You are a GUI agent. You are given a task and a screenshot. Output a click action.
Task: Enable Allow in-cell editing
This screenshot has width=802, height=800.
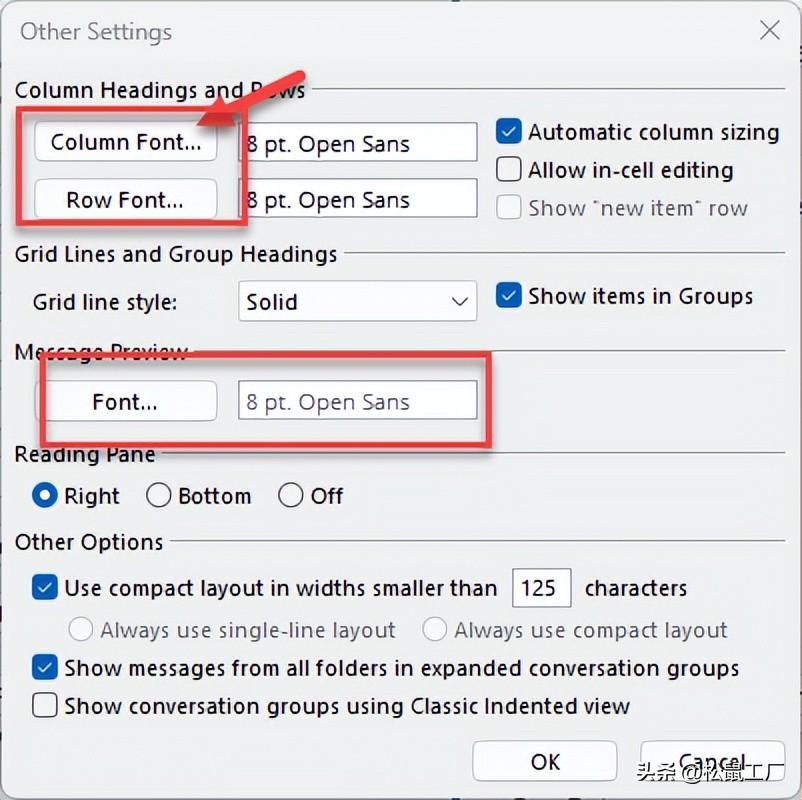coord(509,170)
